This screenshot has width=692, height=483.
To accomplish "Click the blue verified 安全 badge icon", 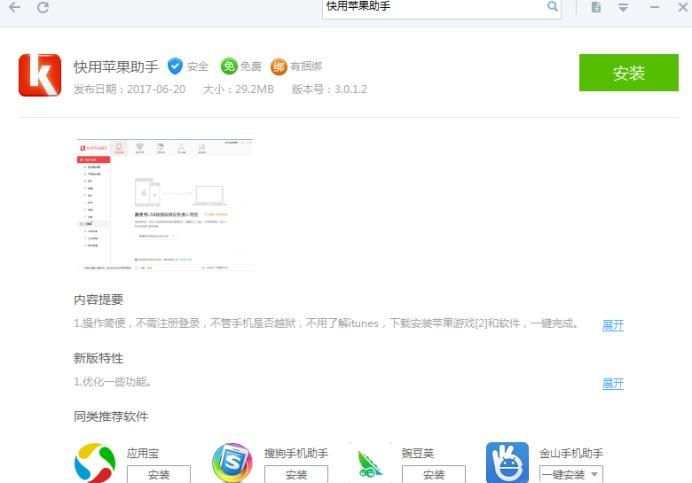I will (175, 66).
